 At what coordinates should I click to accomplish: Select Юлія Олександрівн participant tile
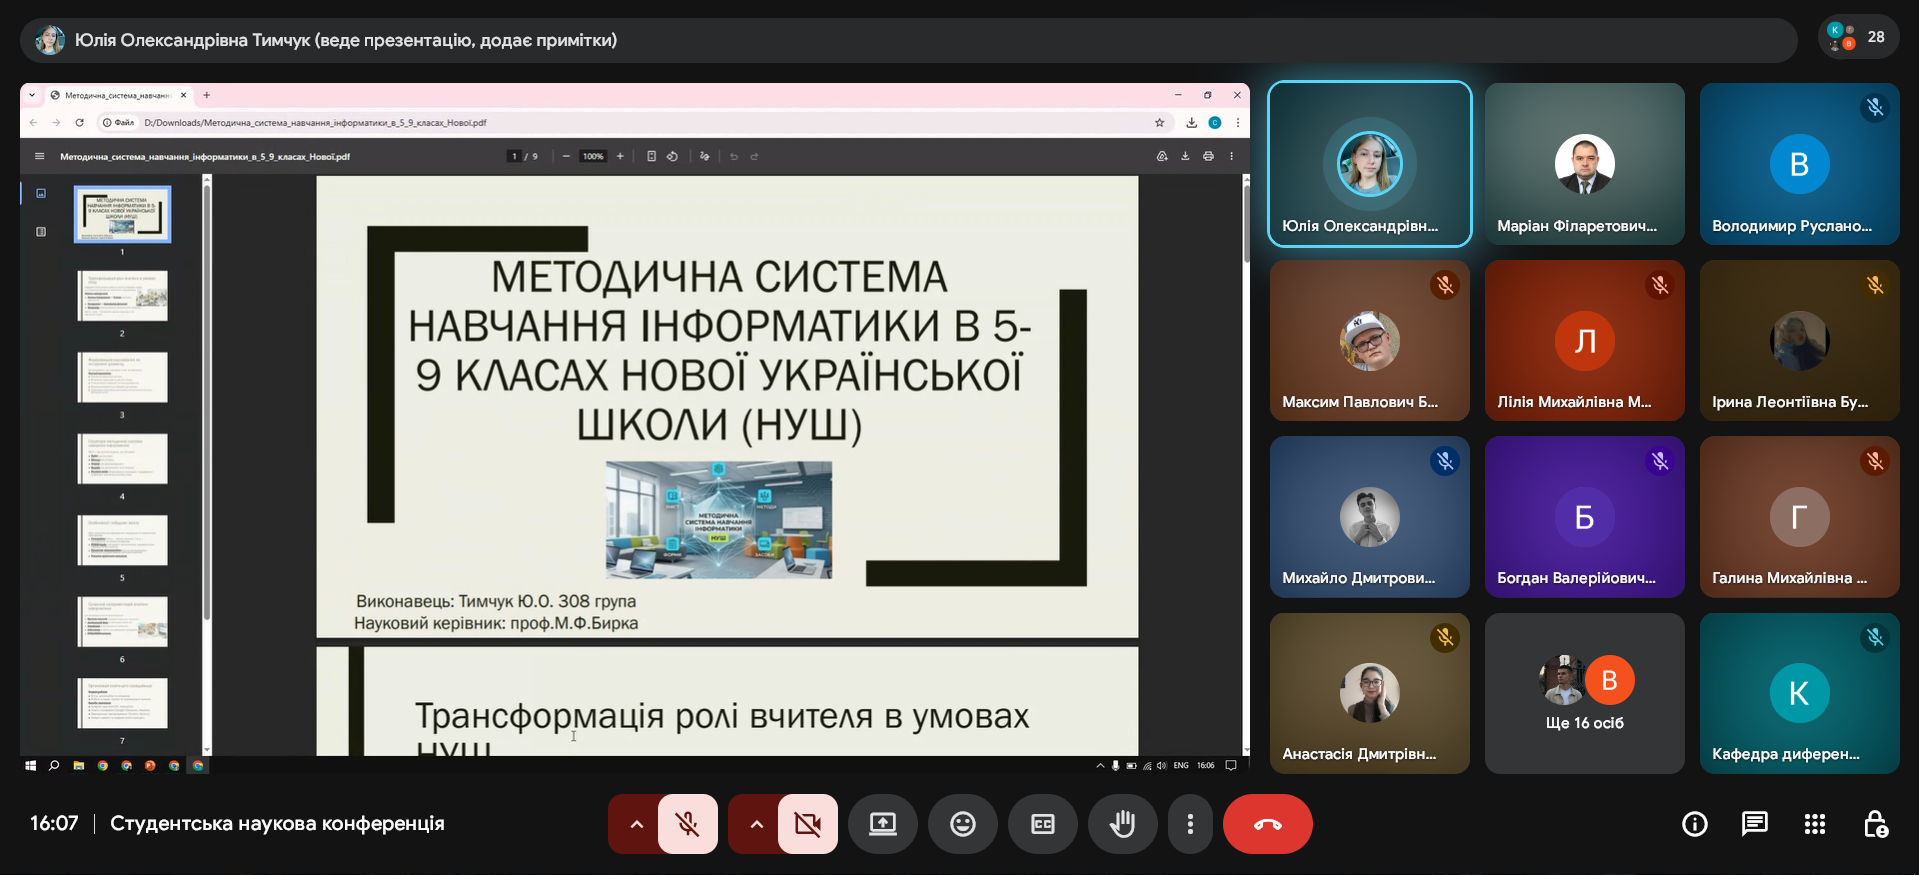tap(1370, 164)
